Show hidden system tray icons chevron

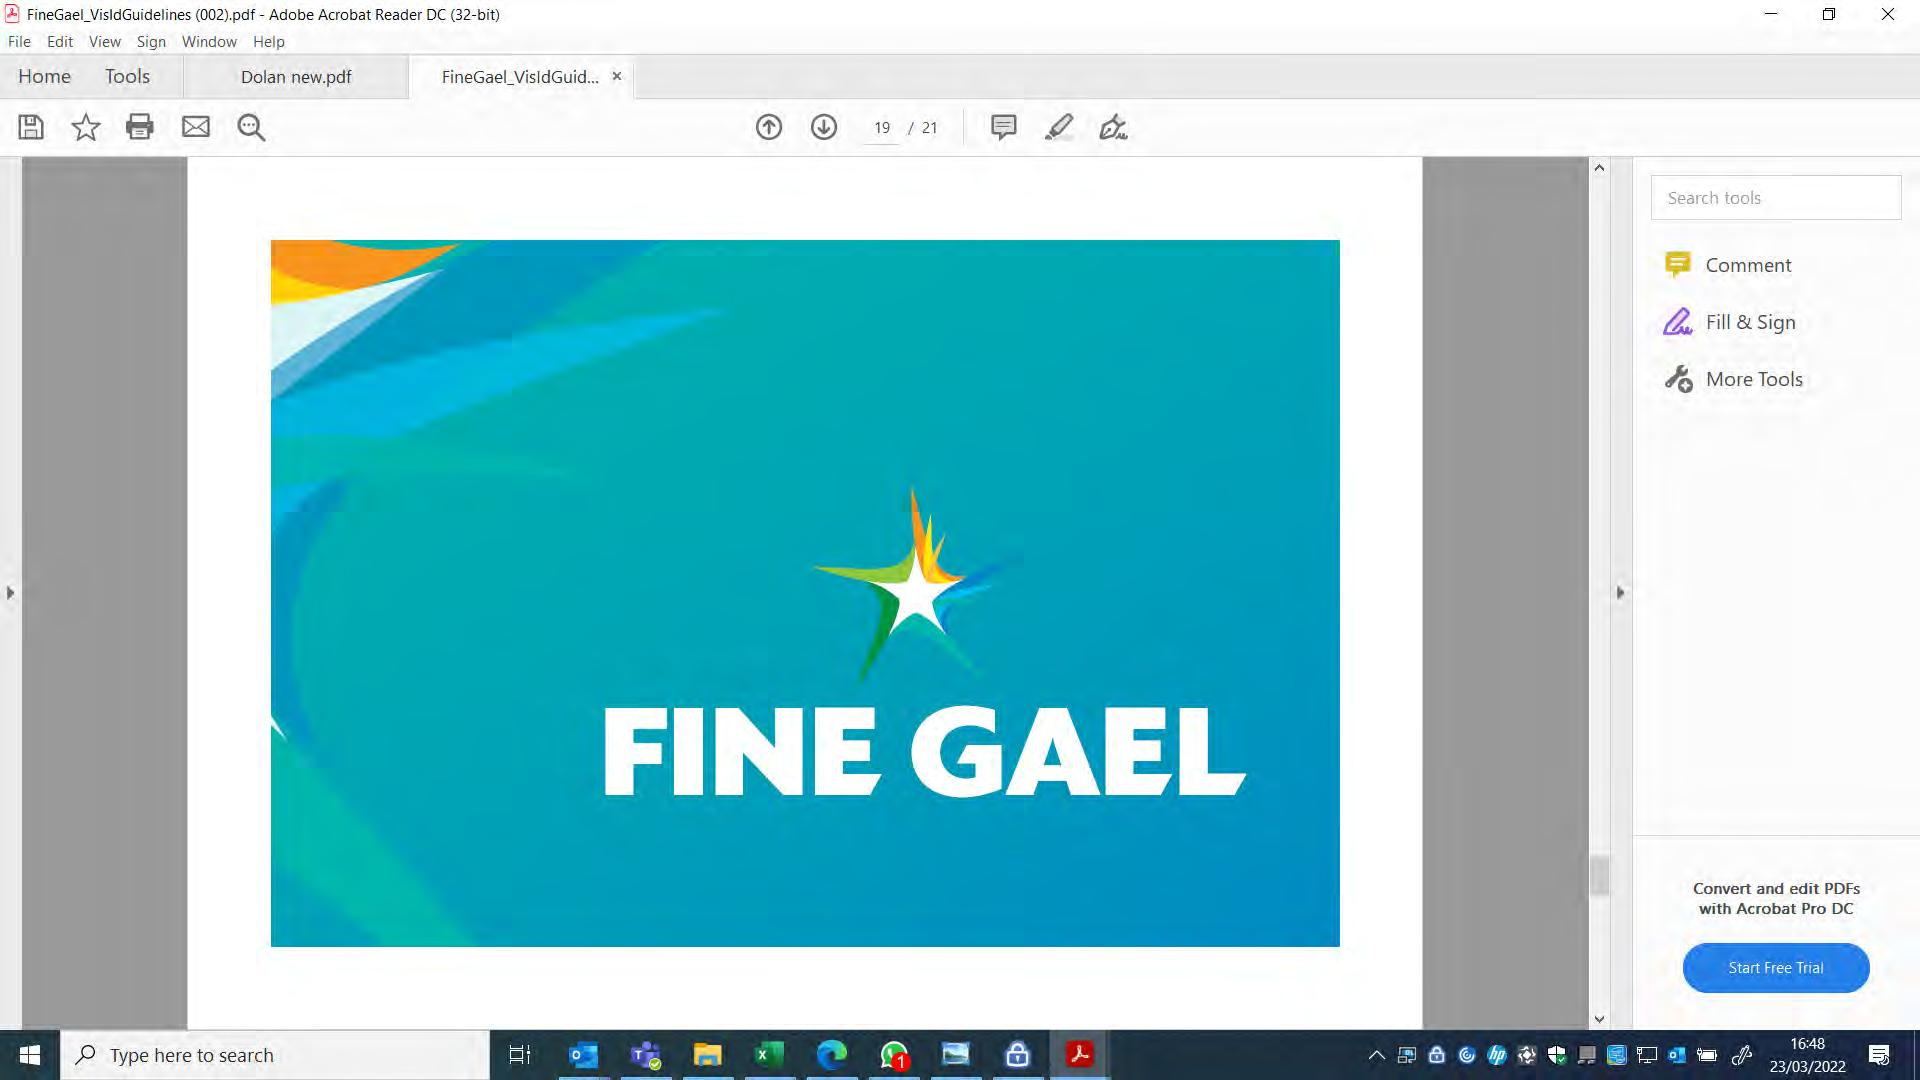click(x=1377, y=1055)
